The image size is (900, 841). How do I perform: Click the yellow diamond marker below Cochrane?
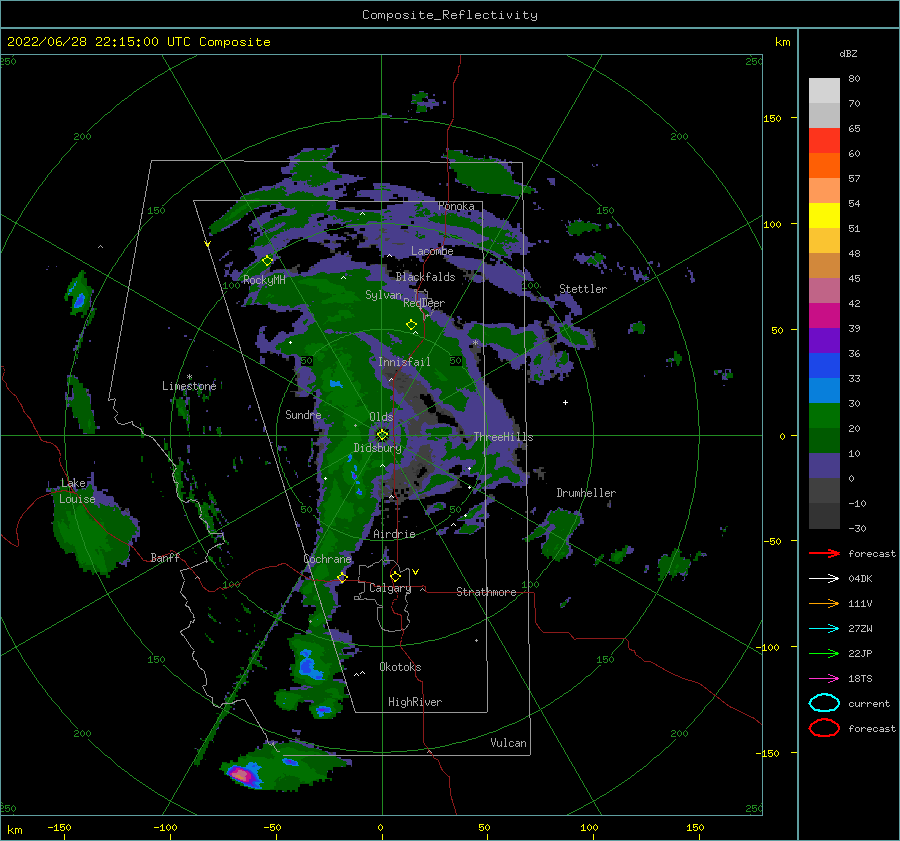pyautogui.click(x=342, y=577)
